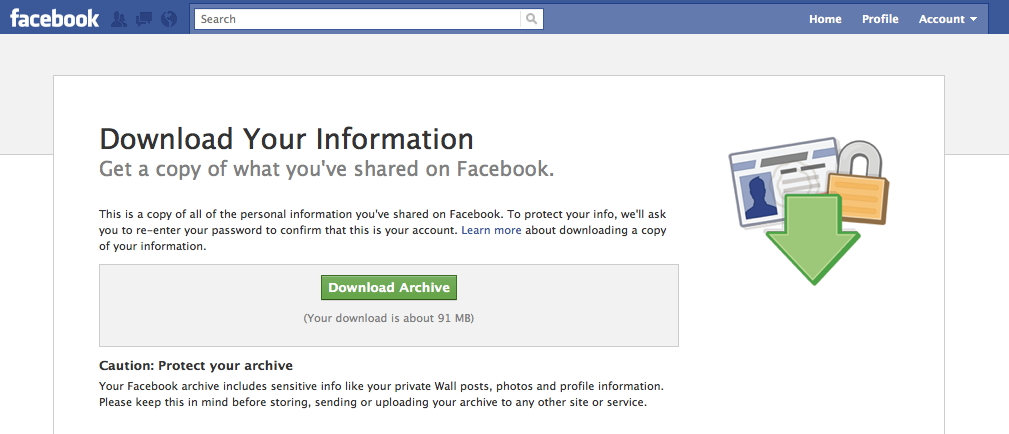Go to Home in the top bar
This screenshot has width=1009, height=434.
825,19
